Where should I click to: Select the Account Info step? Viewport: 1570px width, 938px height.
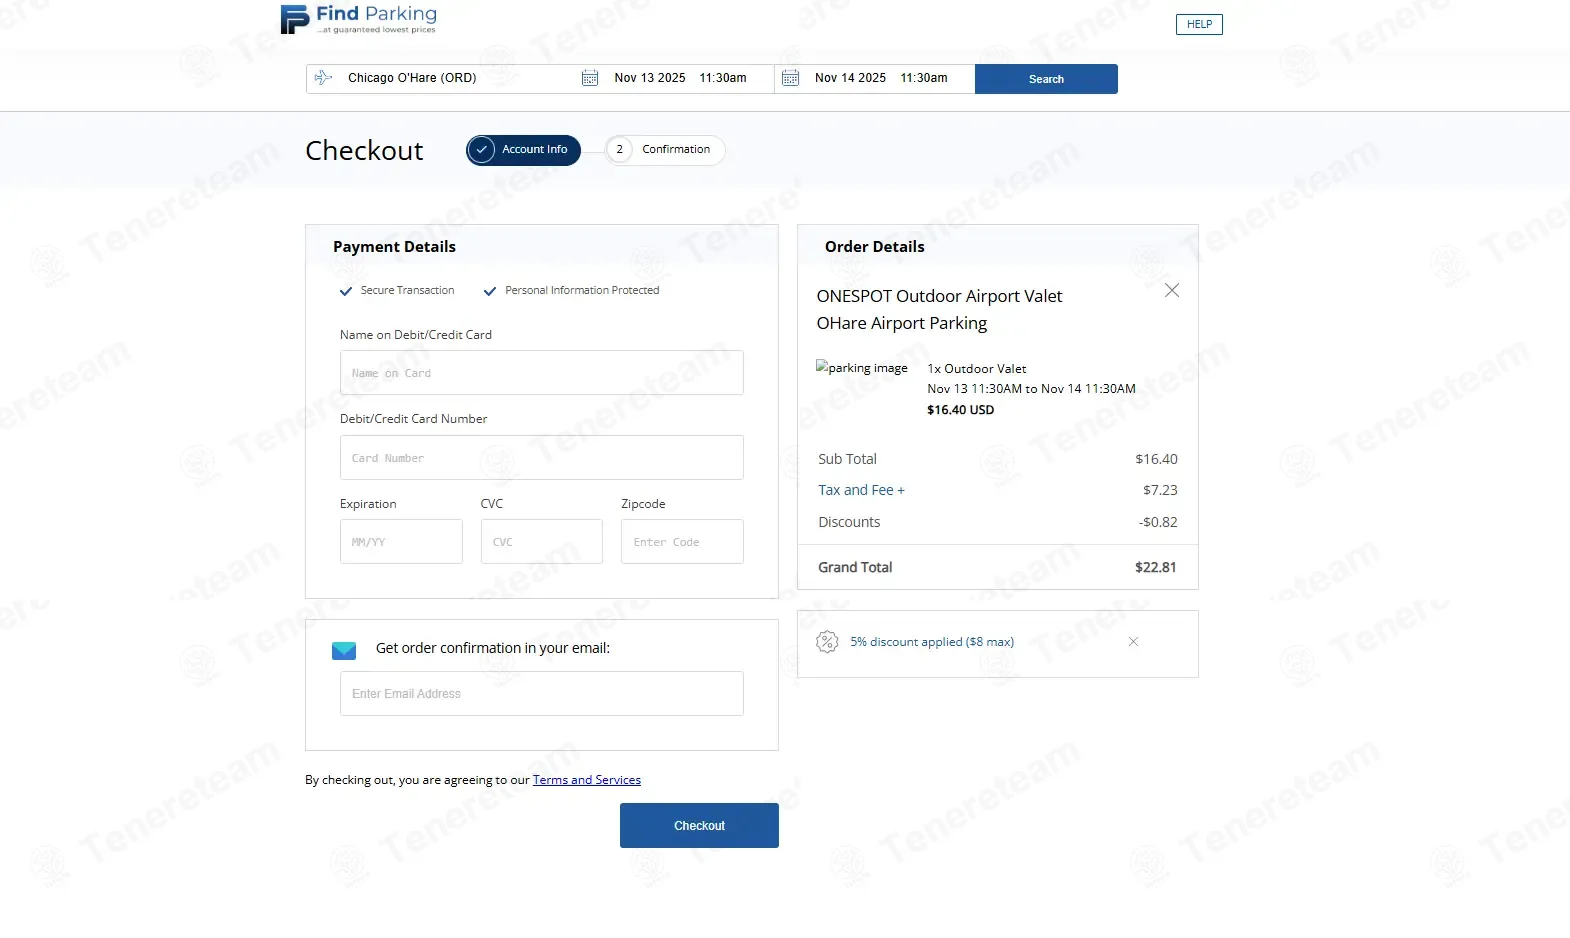[534, 150]
